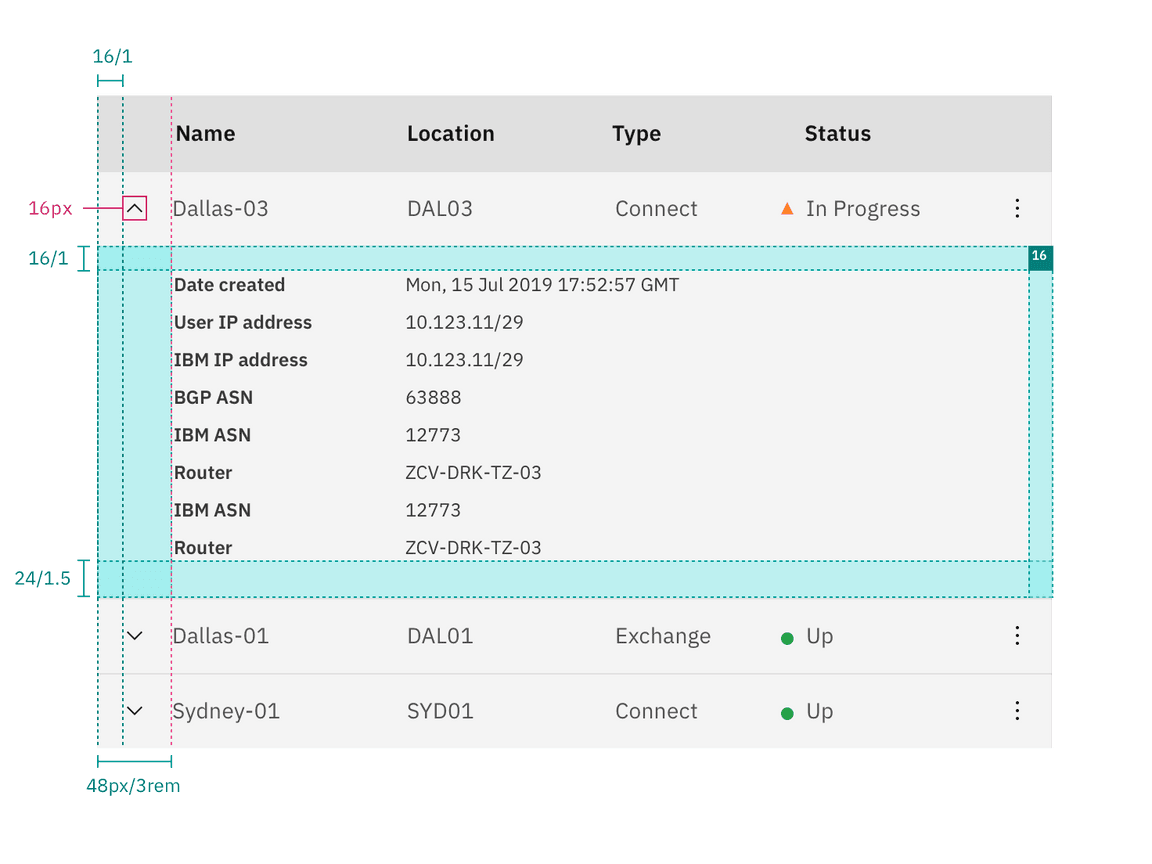
Task: Open overflow menu for Dallas-01 row
Action: 1017,636
